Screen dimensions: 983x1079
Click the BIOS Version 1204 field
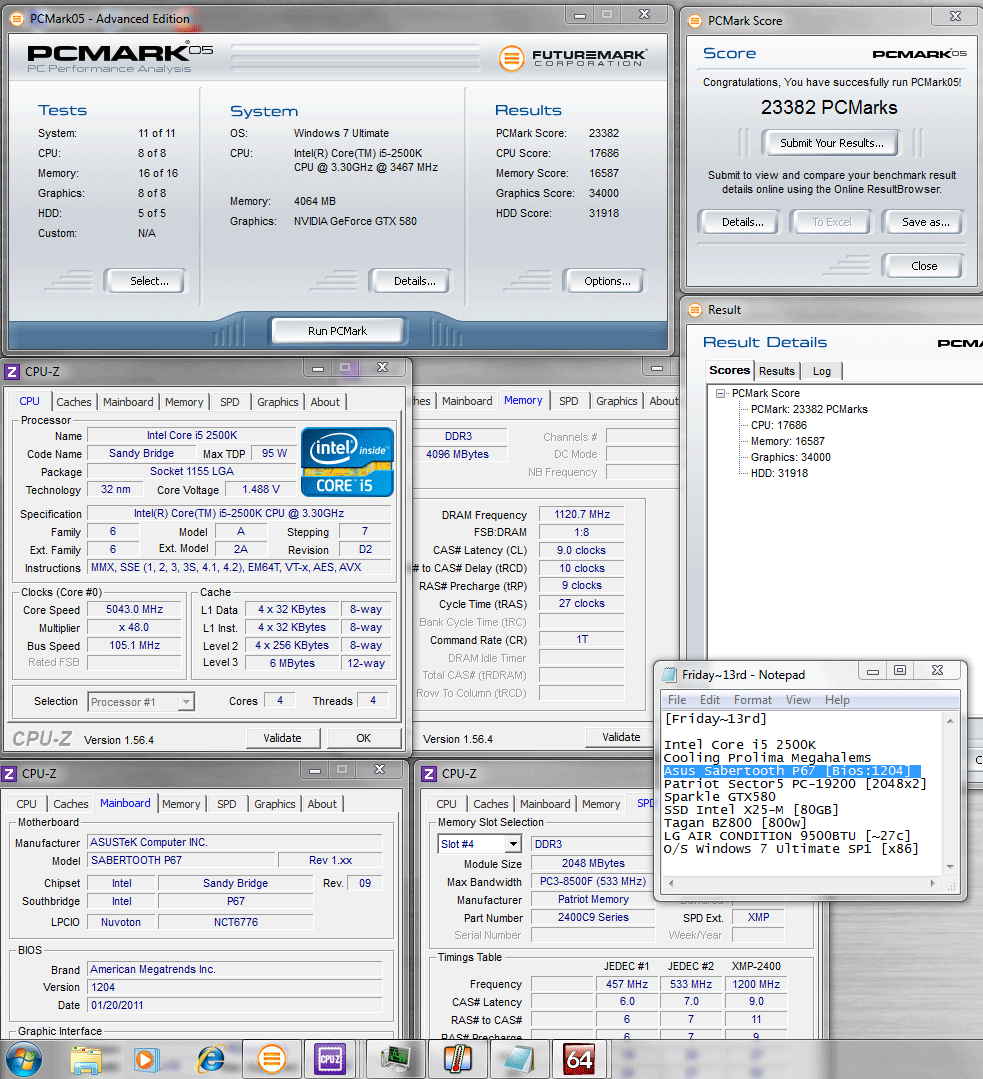pos(235,987)
